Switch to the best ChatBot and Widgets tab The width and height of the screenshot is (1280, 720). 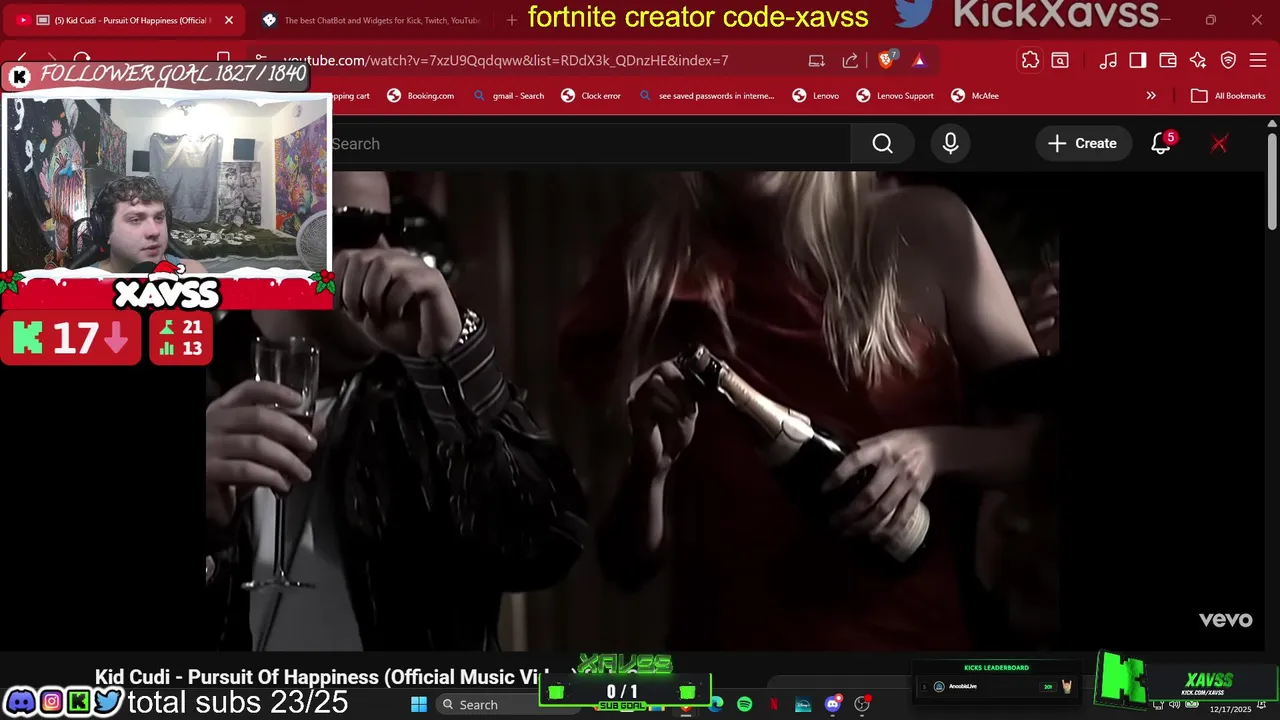point(370,20)
